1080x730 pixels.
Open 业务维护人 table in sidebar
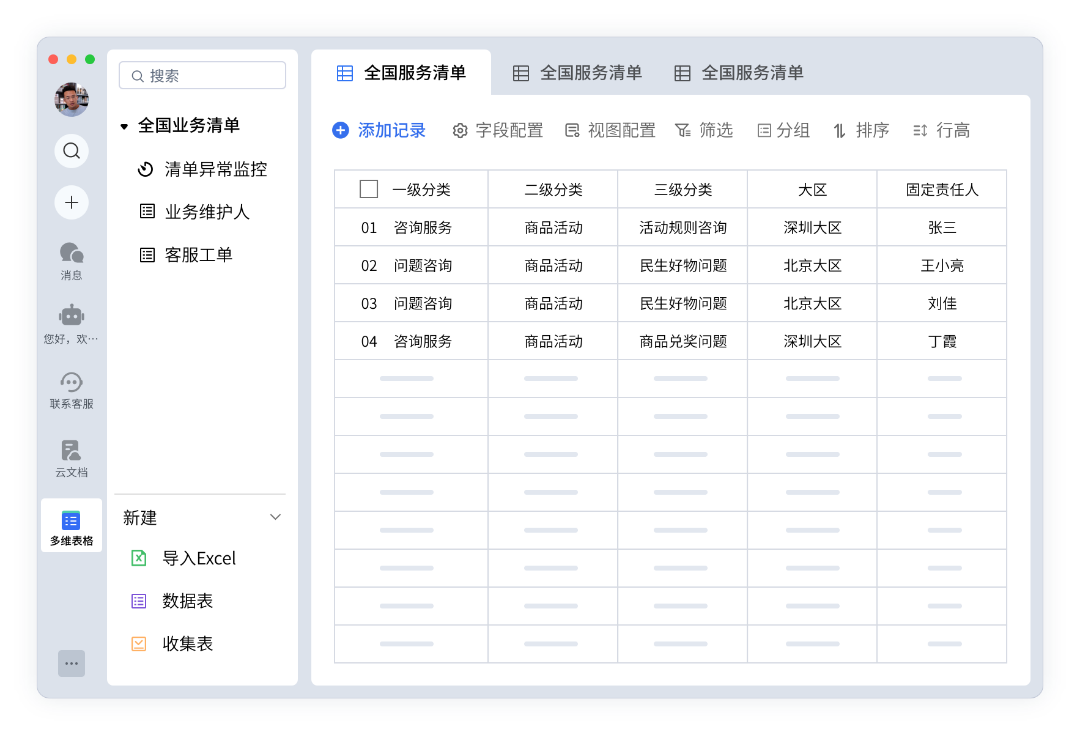click(x=194, y=212)
